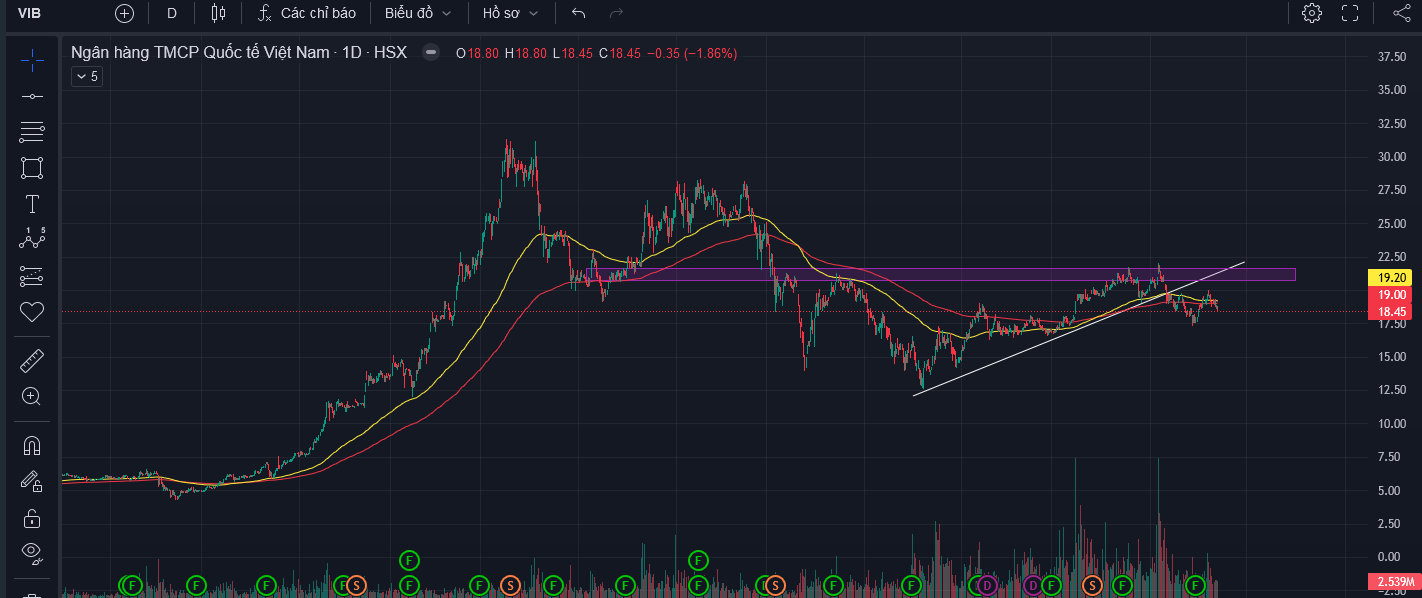Viewport: 1422px width, 598px height.
Task: Click the 37.50 price axis value
Action: [1393, 57]
